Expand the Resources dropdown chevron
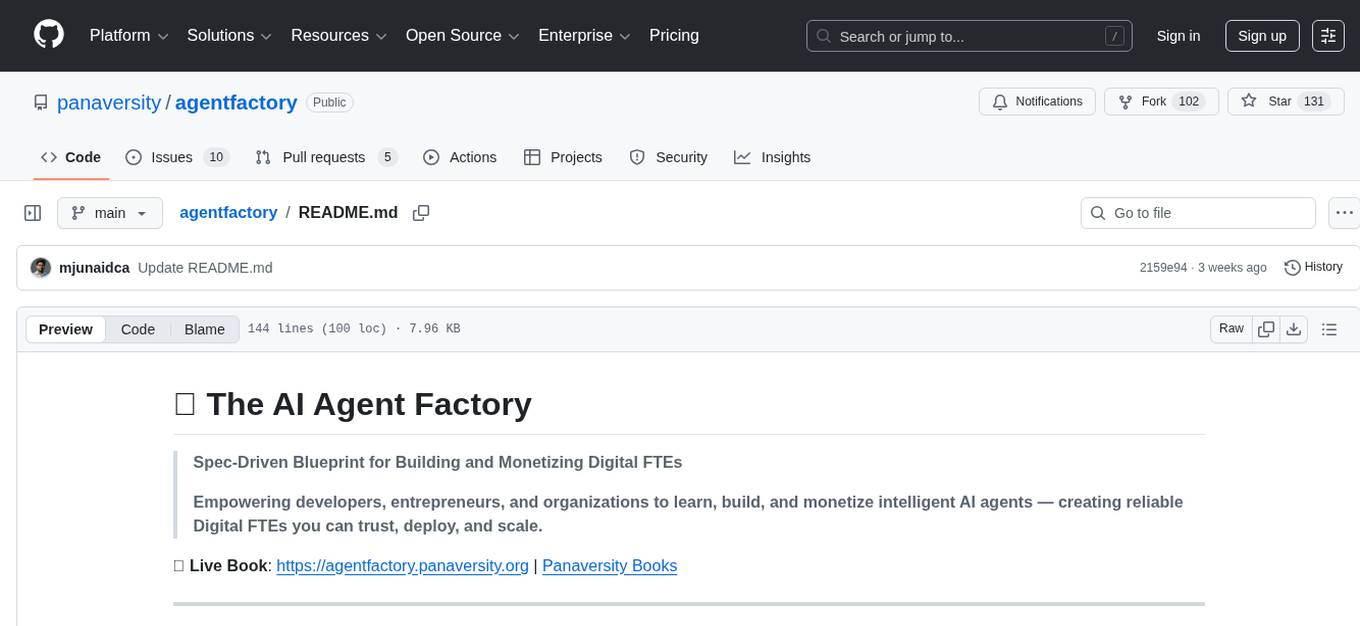This screenshot has width=1360, height=626. click(x=383, y=36)
